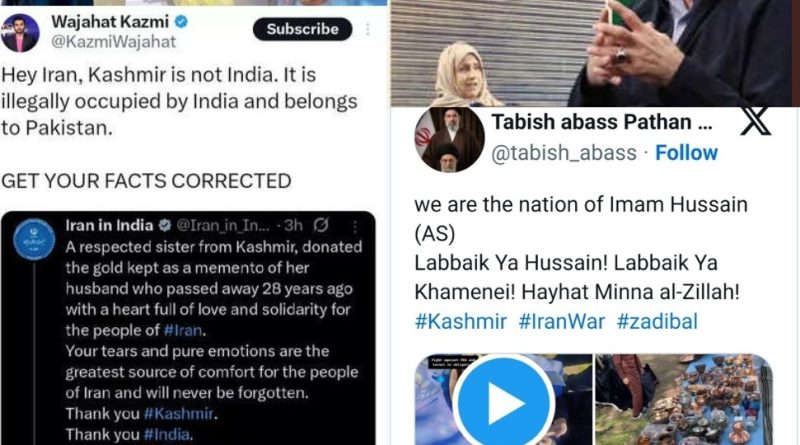Open the #zadibal hashtag
The height and width of the screenshot is (445, 800).
point(657,322)
